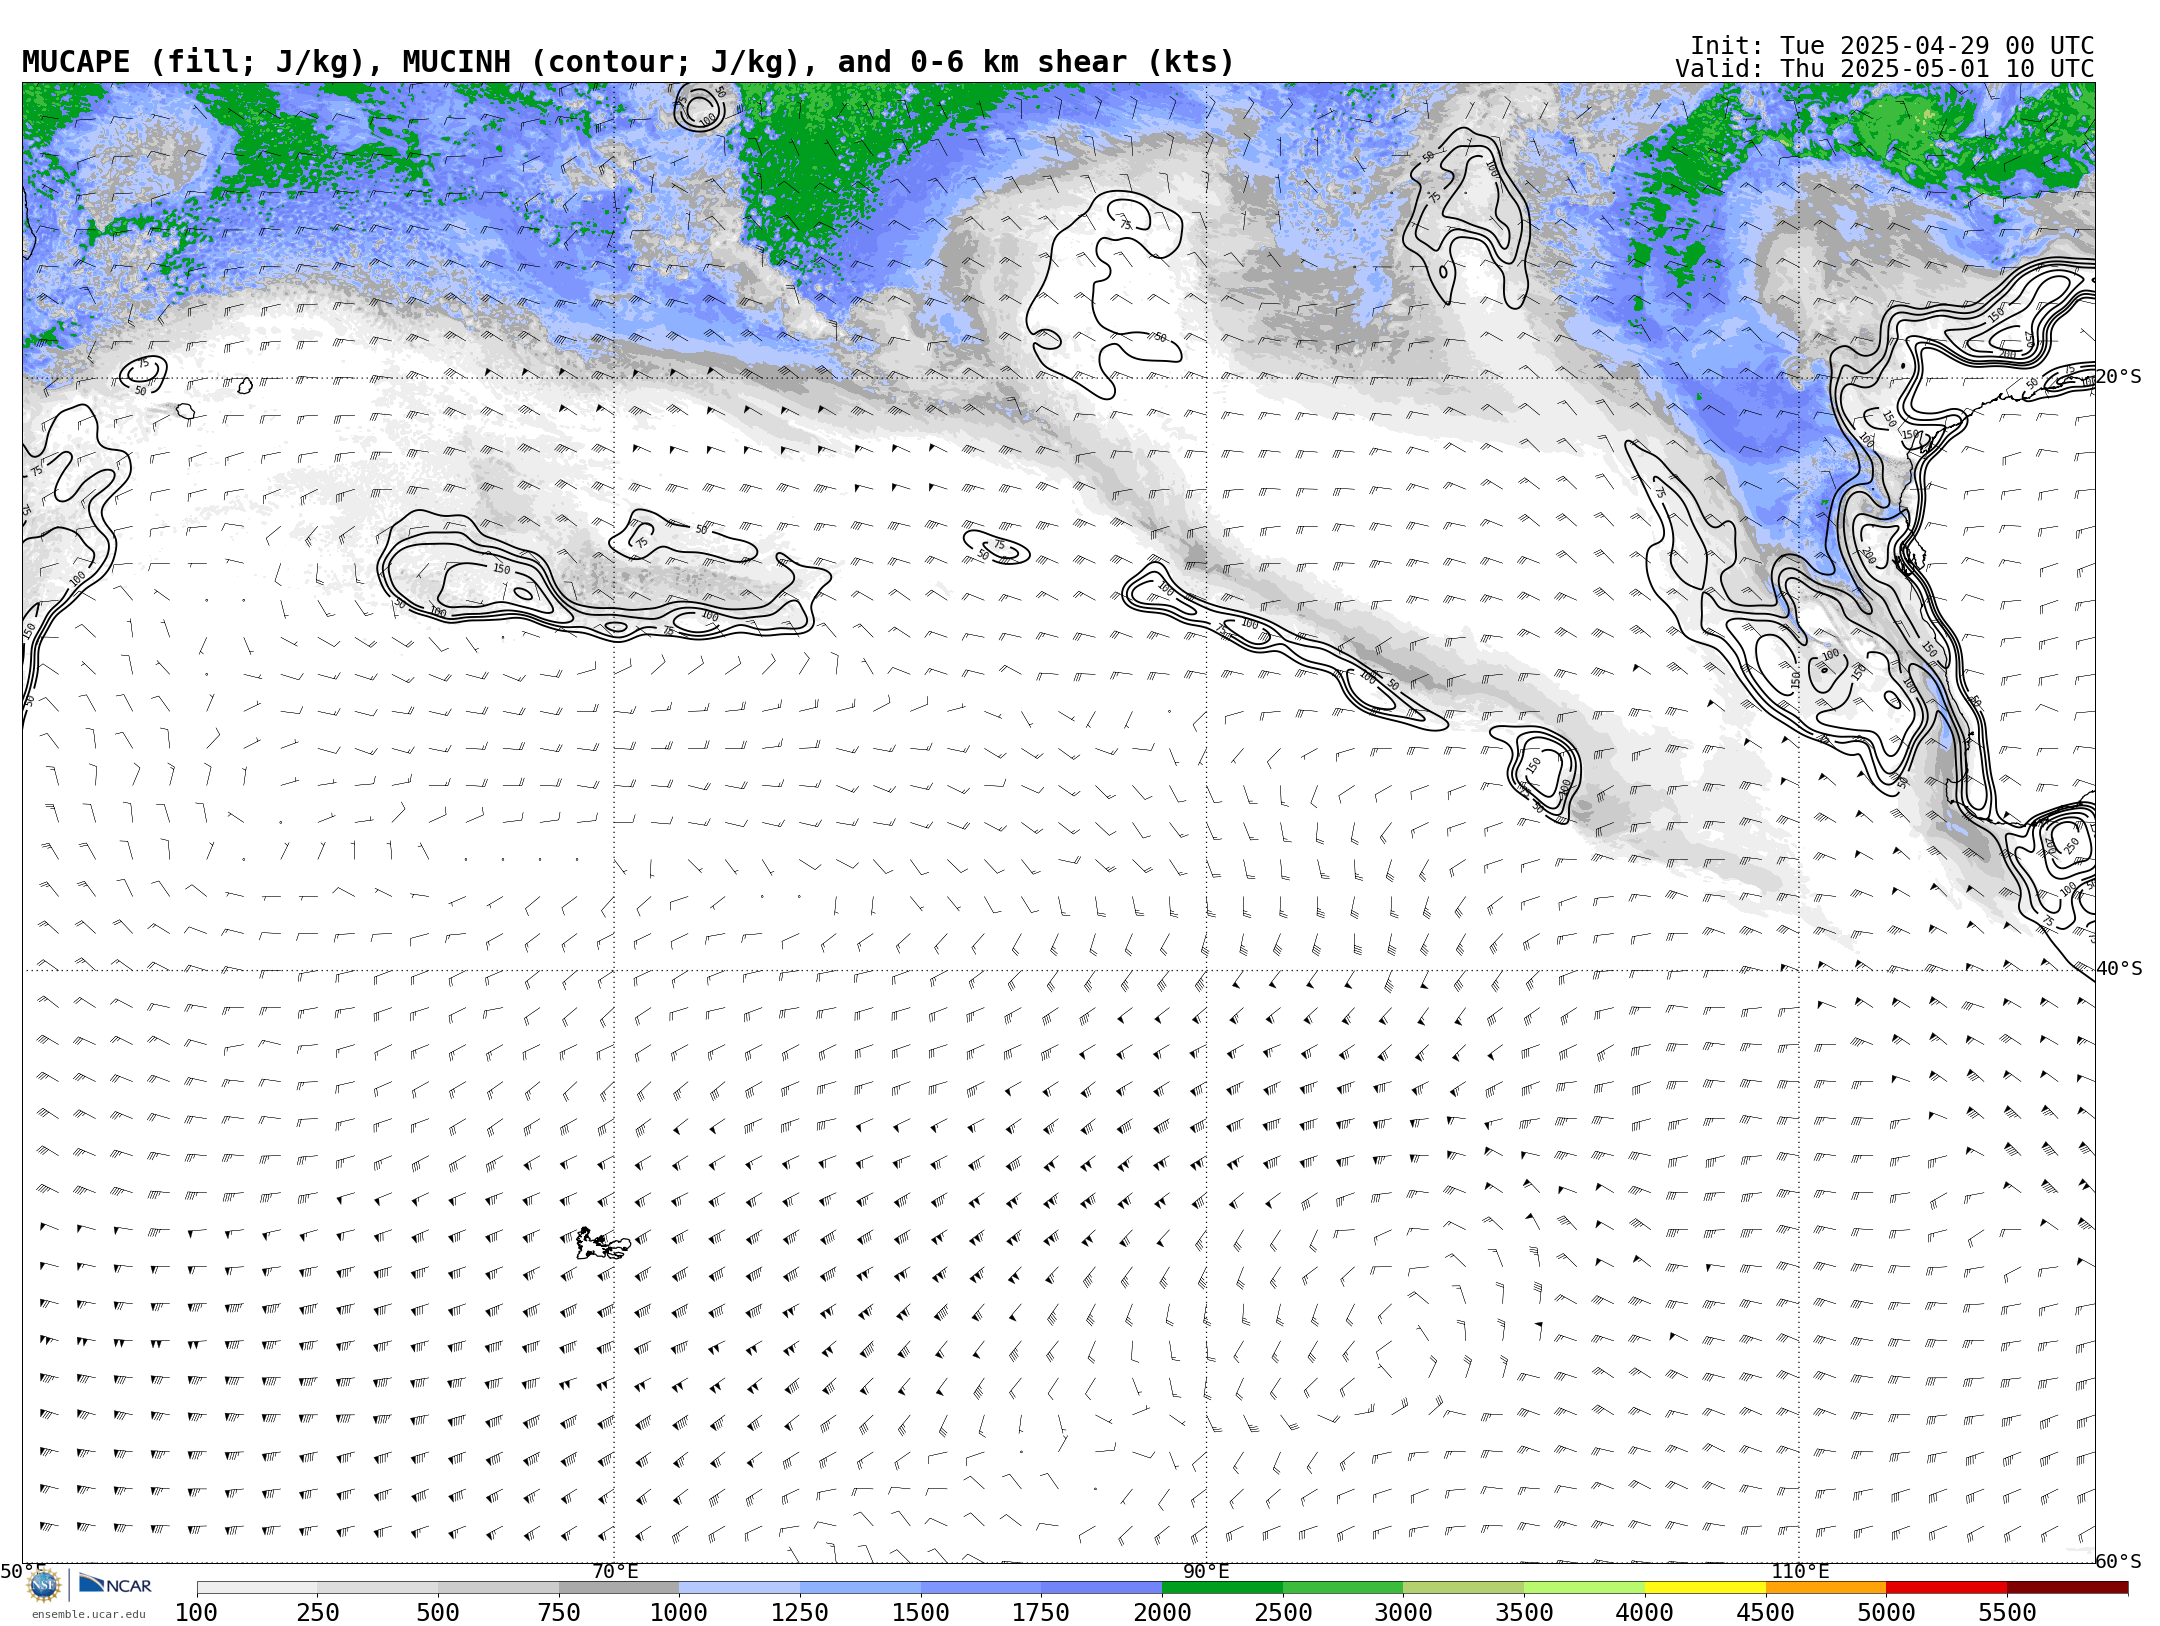Pick the pale blue 1000–1250 colorbar swatch
The height and width of the screenshot is (1626, 2160).
pos(740,1588)
